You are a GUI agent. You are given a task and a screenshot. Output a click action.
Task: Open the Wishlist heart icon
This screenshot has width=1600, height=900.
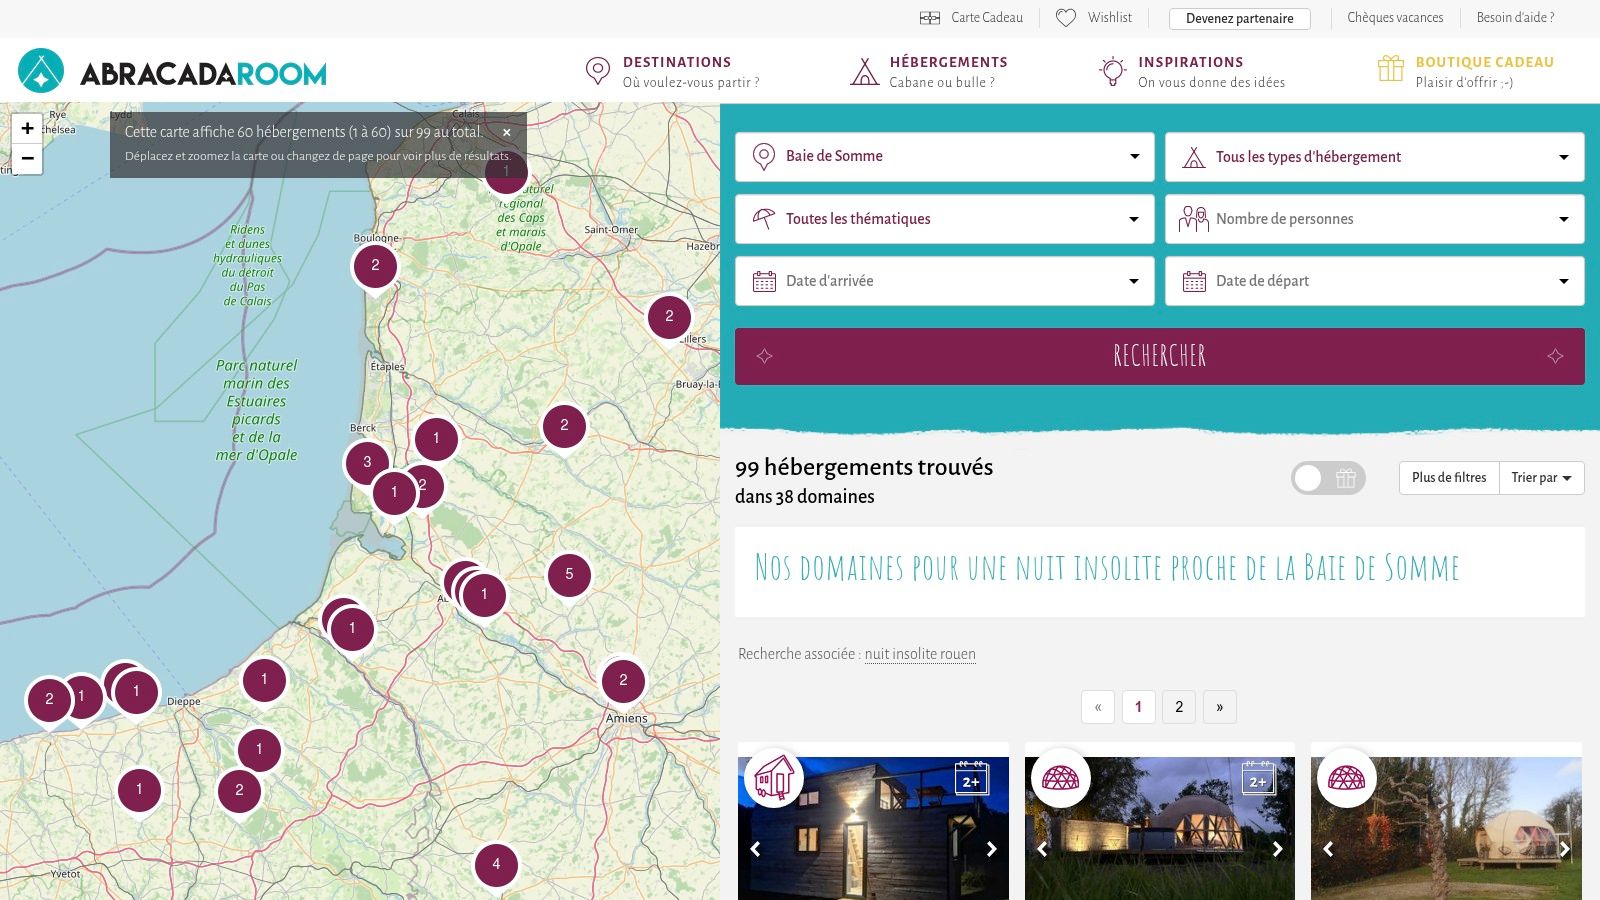click(1066, 18)
